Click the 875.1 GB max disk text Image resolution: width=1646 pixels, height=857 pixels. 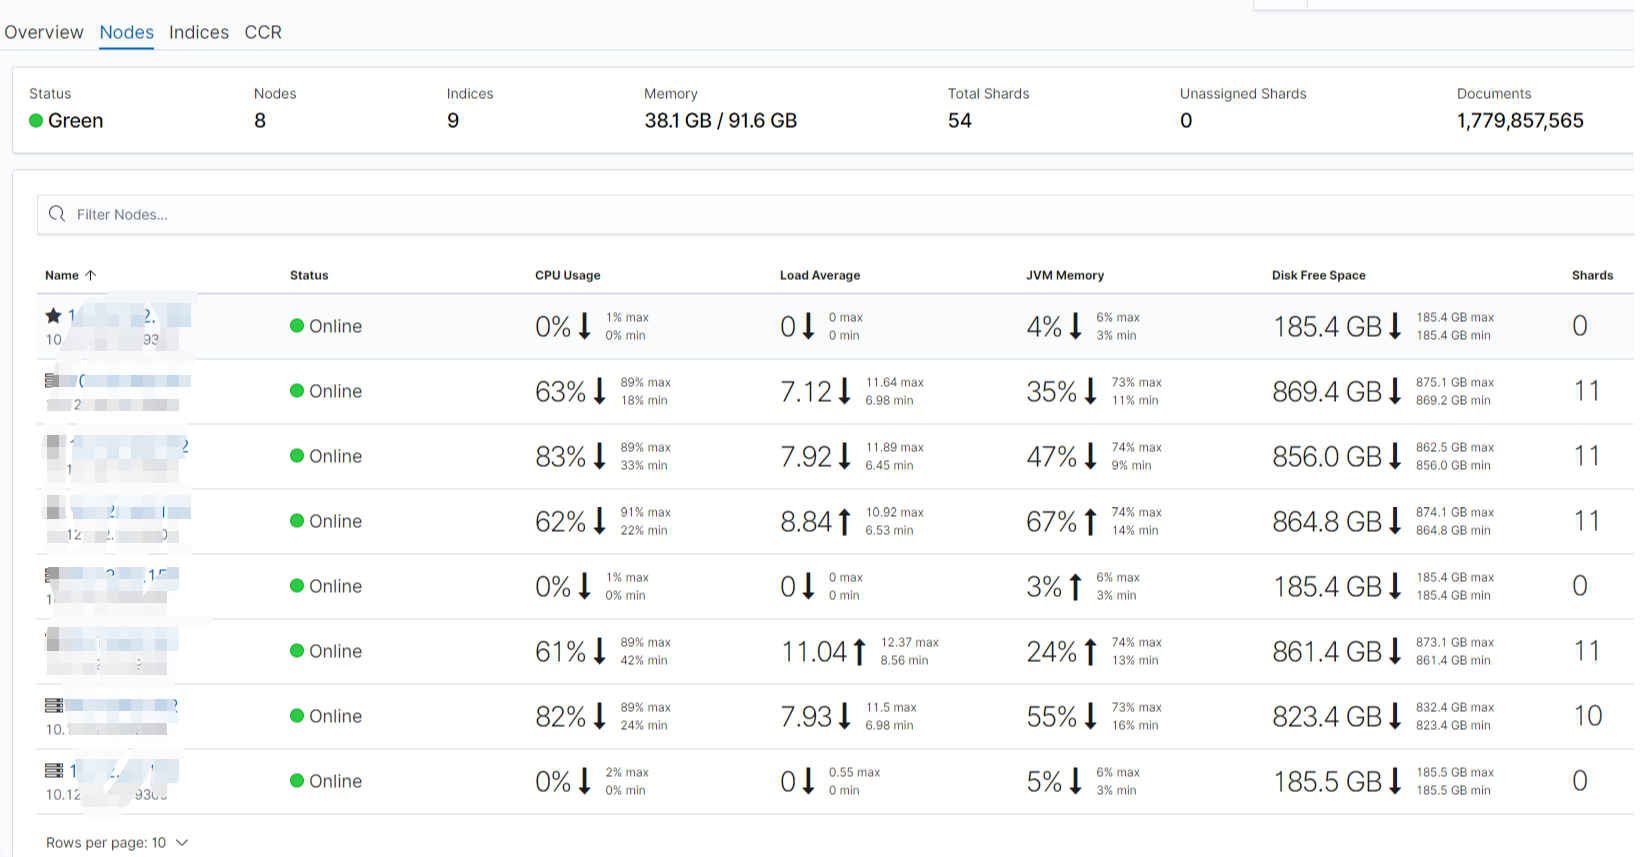(1455, 382)
